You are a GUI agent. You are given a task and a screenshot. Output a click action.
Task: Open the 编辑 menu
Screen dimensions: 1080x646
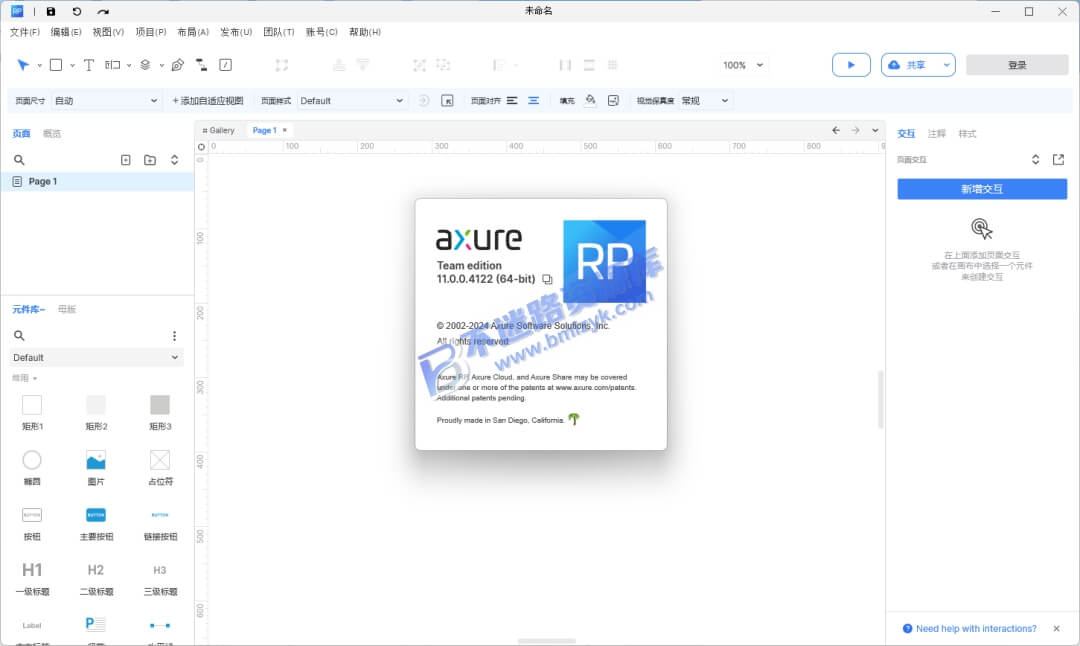[x=66, y=32]
